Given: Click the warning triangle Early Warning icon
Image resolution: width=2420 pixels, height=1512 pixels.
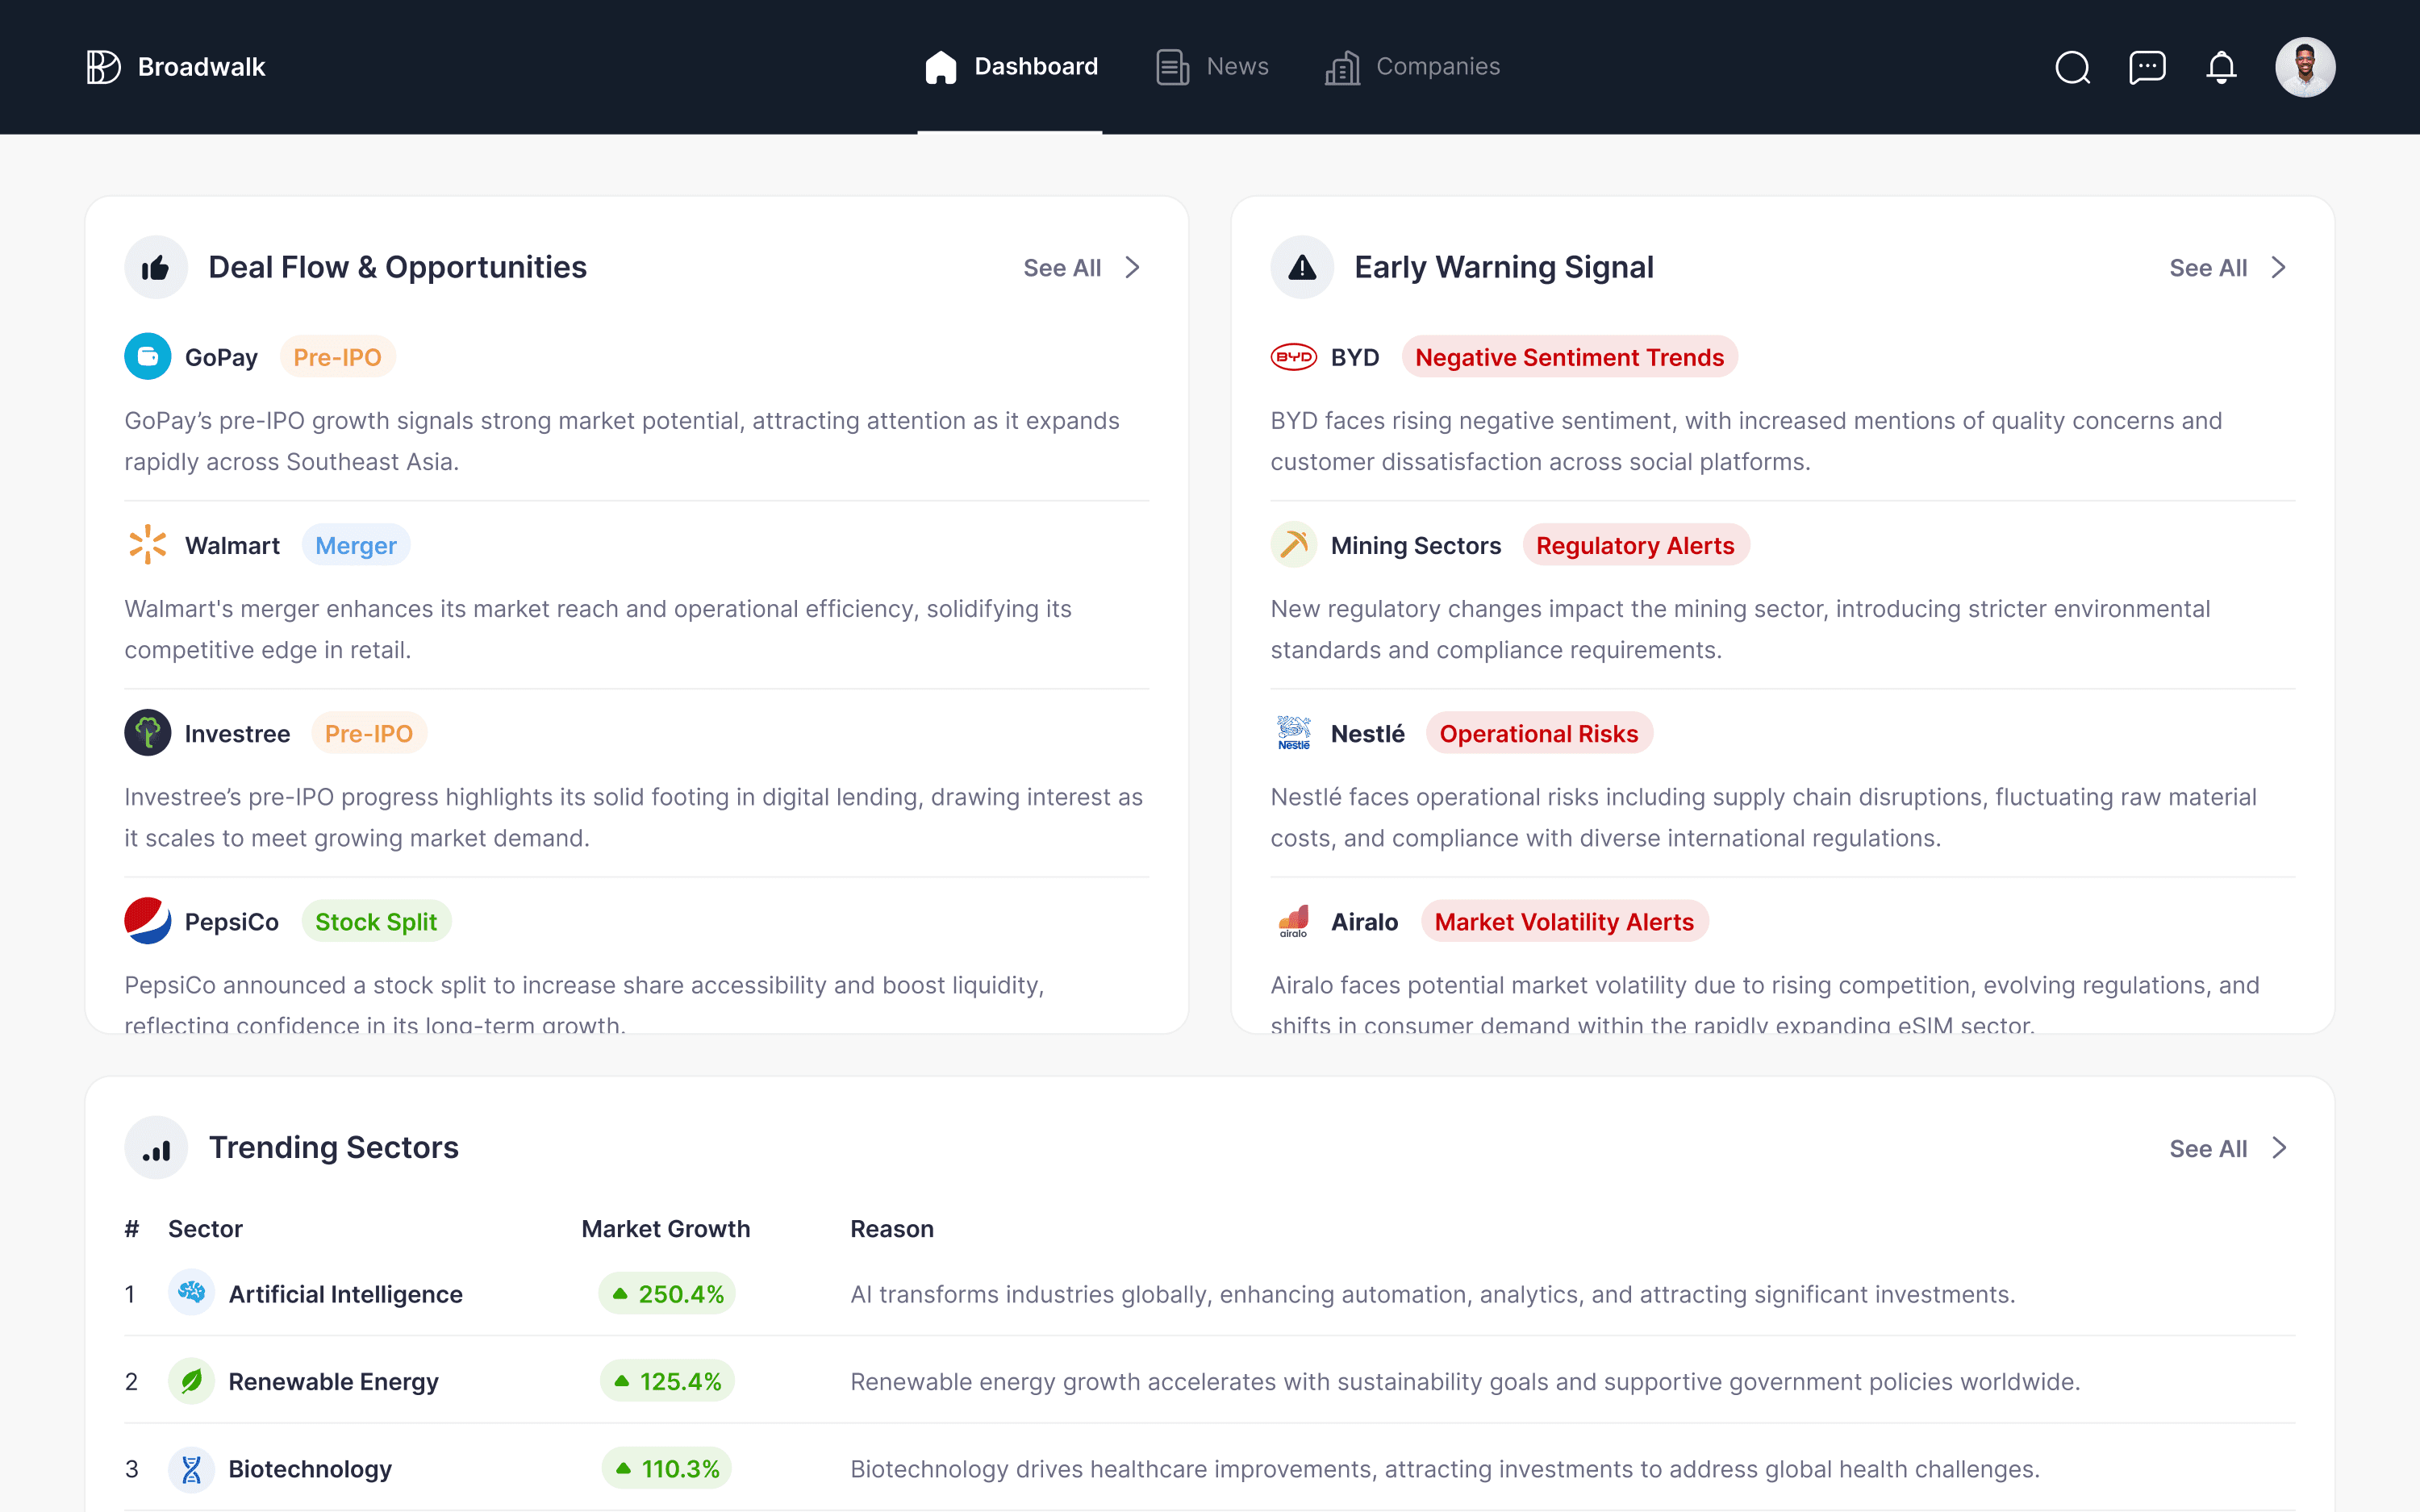Looking at the screenshot, I should click(1302, 267).
